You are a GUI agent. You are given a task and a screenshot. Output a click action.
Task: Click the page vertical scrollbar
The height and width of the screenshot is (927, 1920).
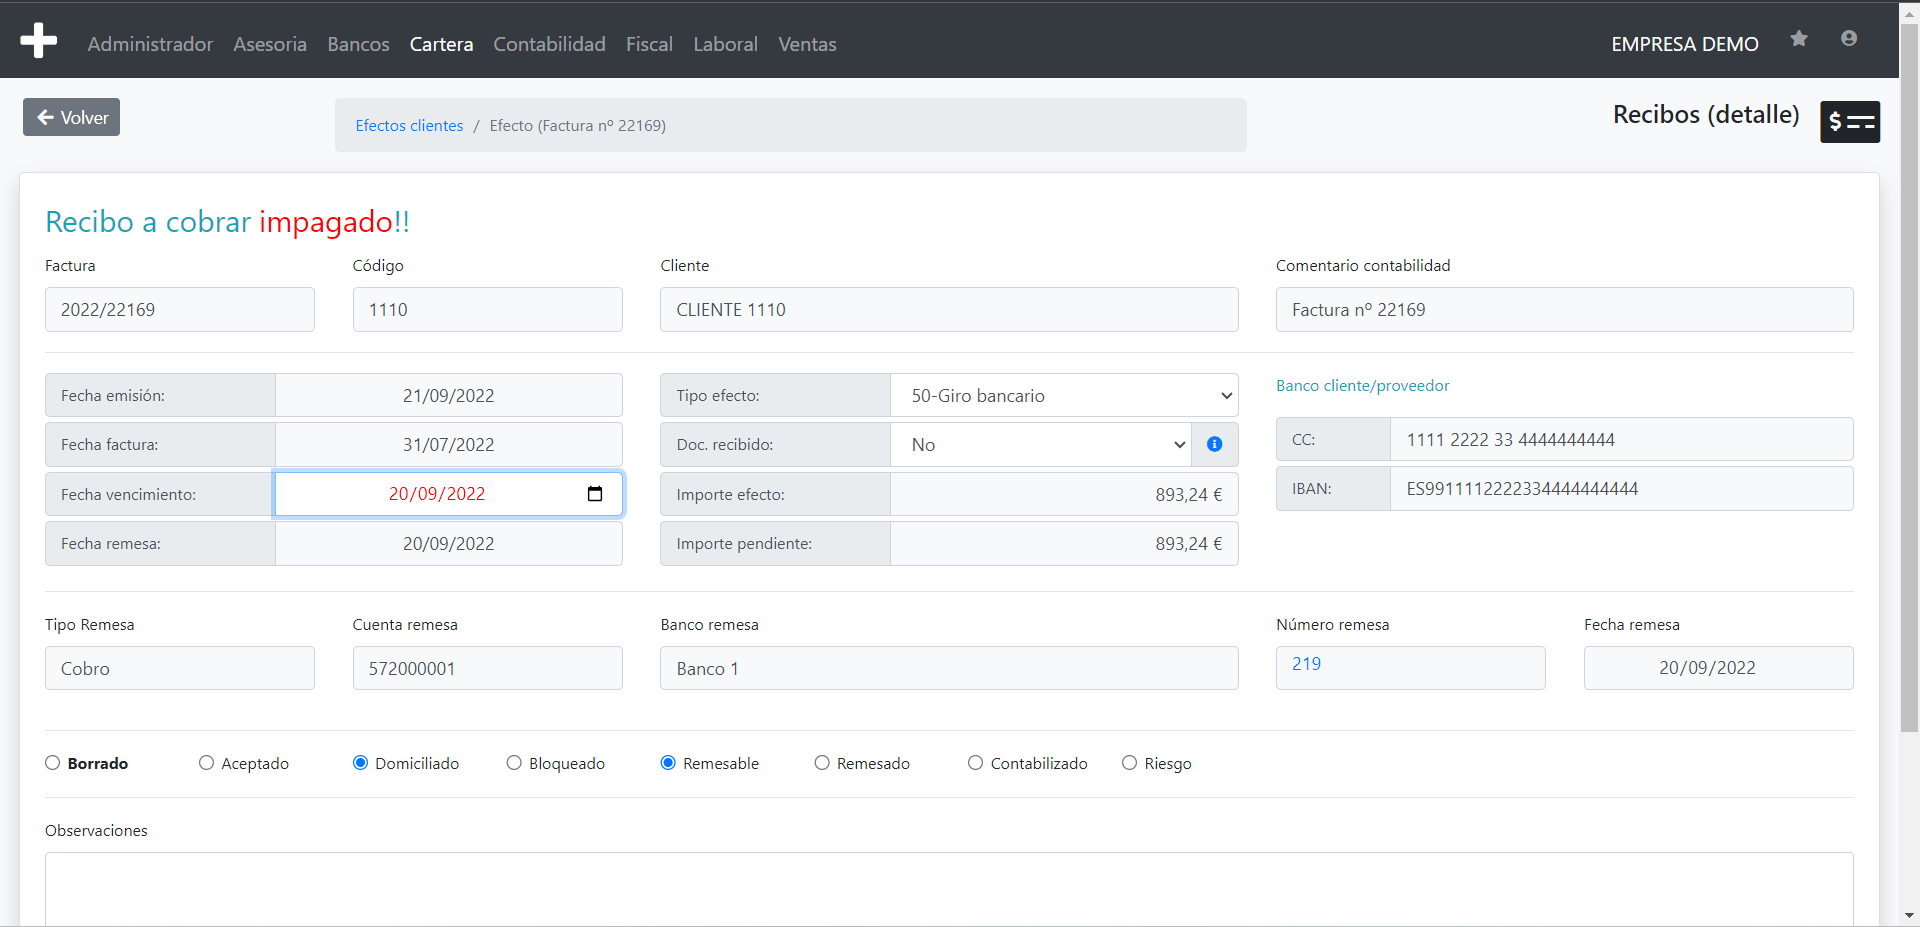point(1909,380)
